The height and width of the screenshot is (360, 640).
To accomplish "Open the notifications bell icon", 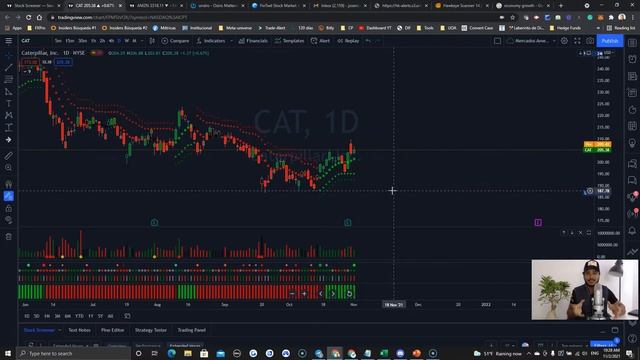I will [632, 231].
